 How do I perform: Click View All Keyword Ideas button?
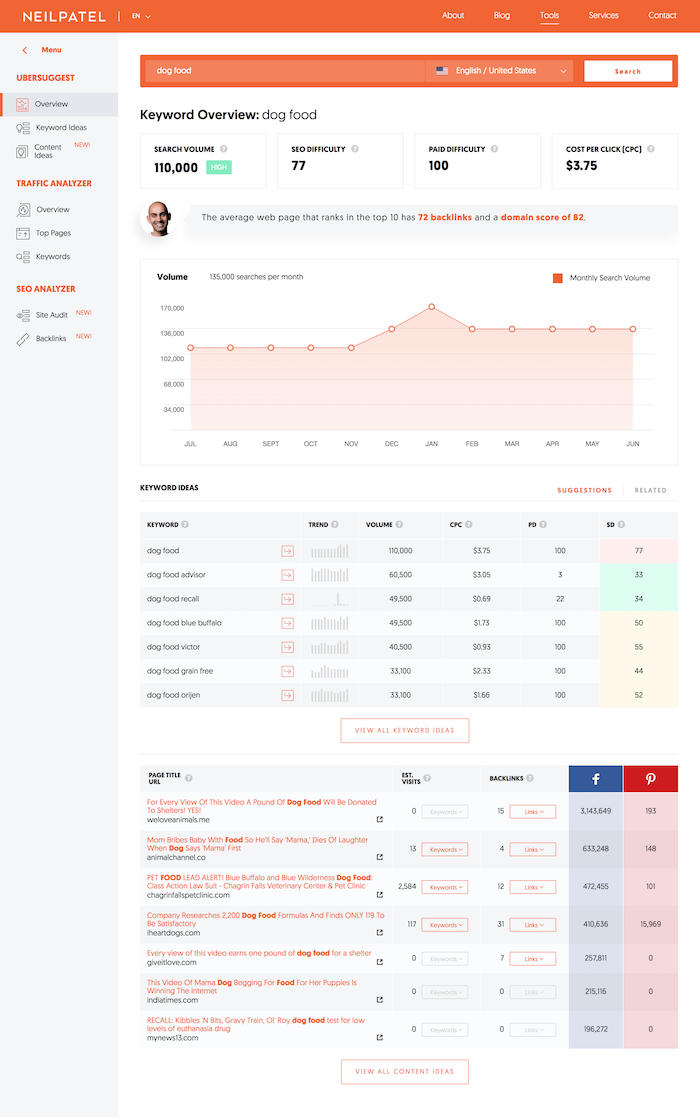pos(404,730)
